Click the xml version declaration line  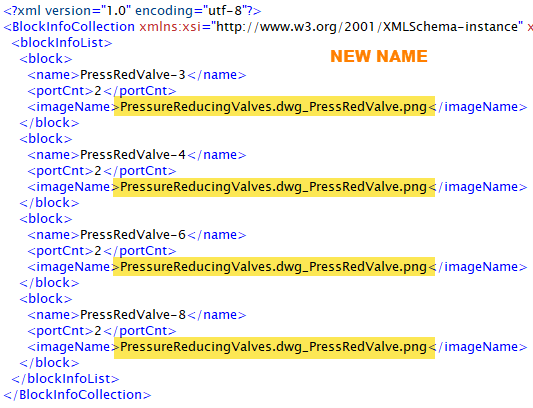[x=133, y=11]
